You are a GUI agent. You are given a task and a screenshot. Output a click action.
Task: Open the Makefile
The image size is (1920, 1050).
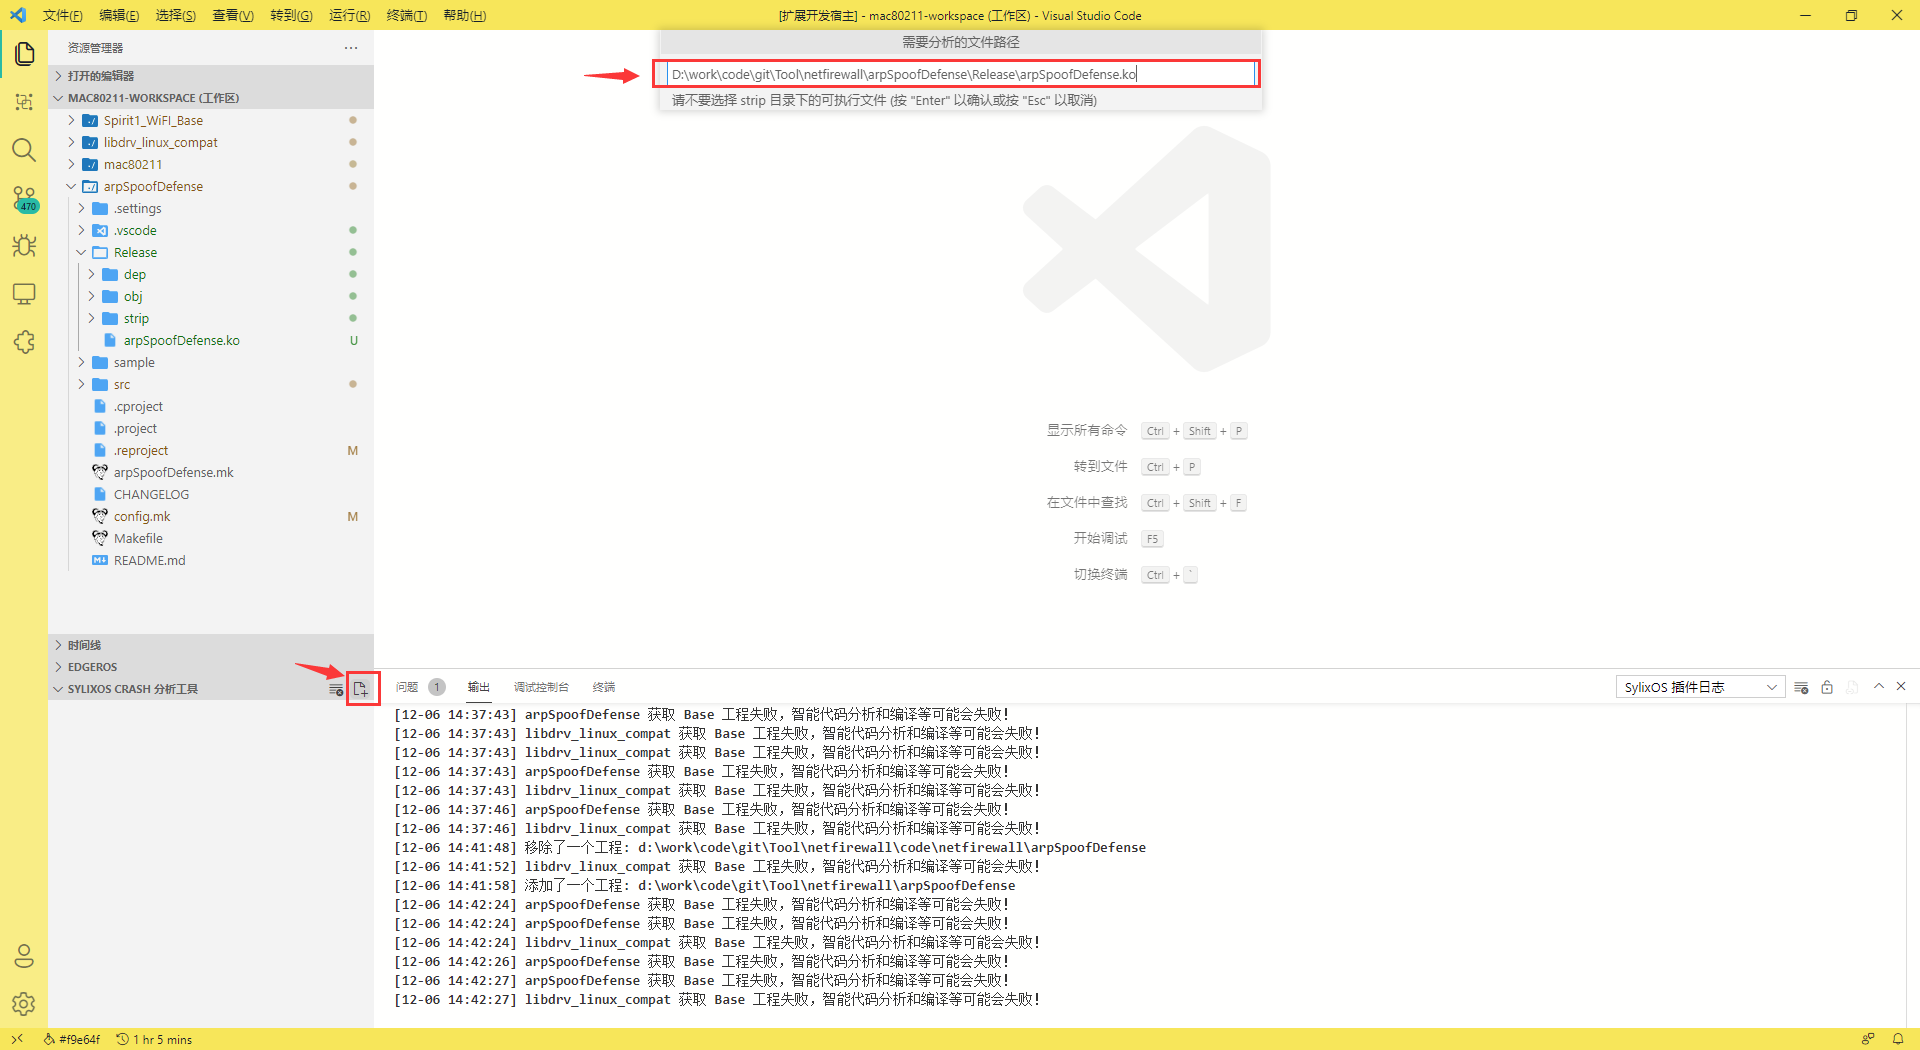pyautogui.click(x=211, y=538)
